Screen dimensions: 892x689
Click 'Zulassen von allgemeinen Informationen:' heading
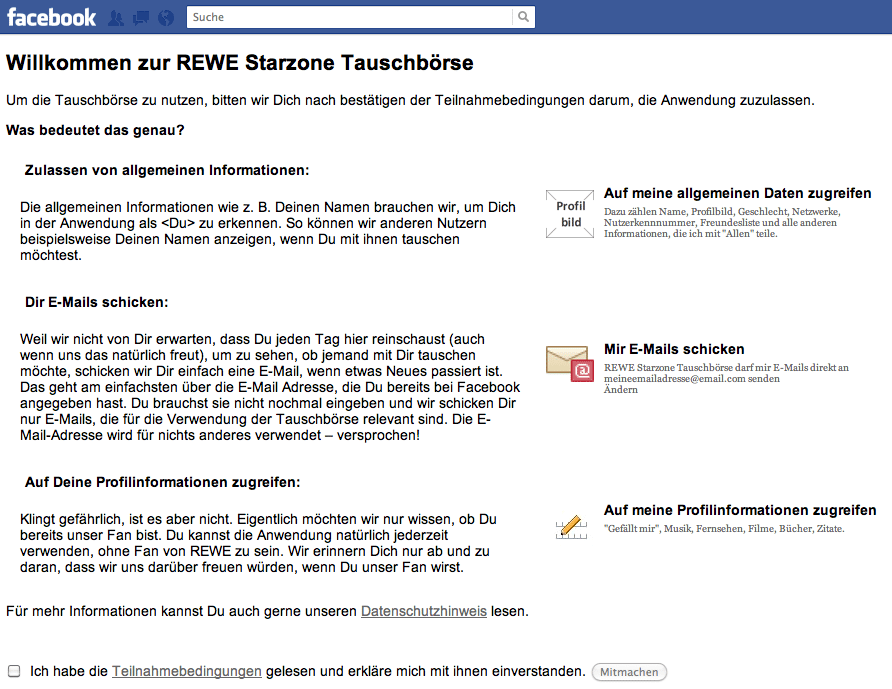(x=167, y=170)
